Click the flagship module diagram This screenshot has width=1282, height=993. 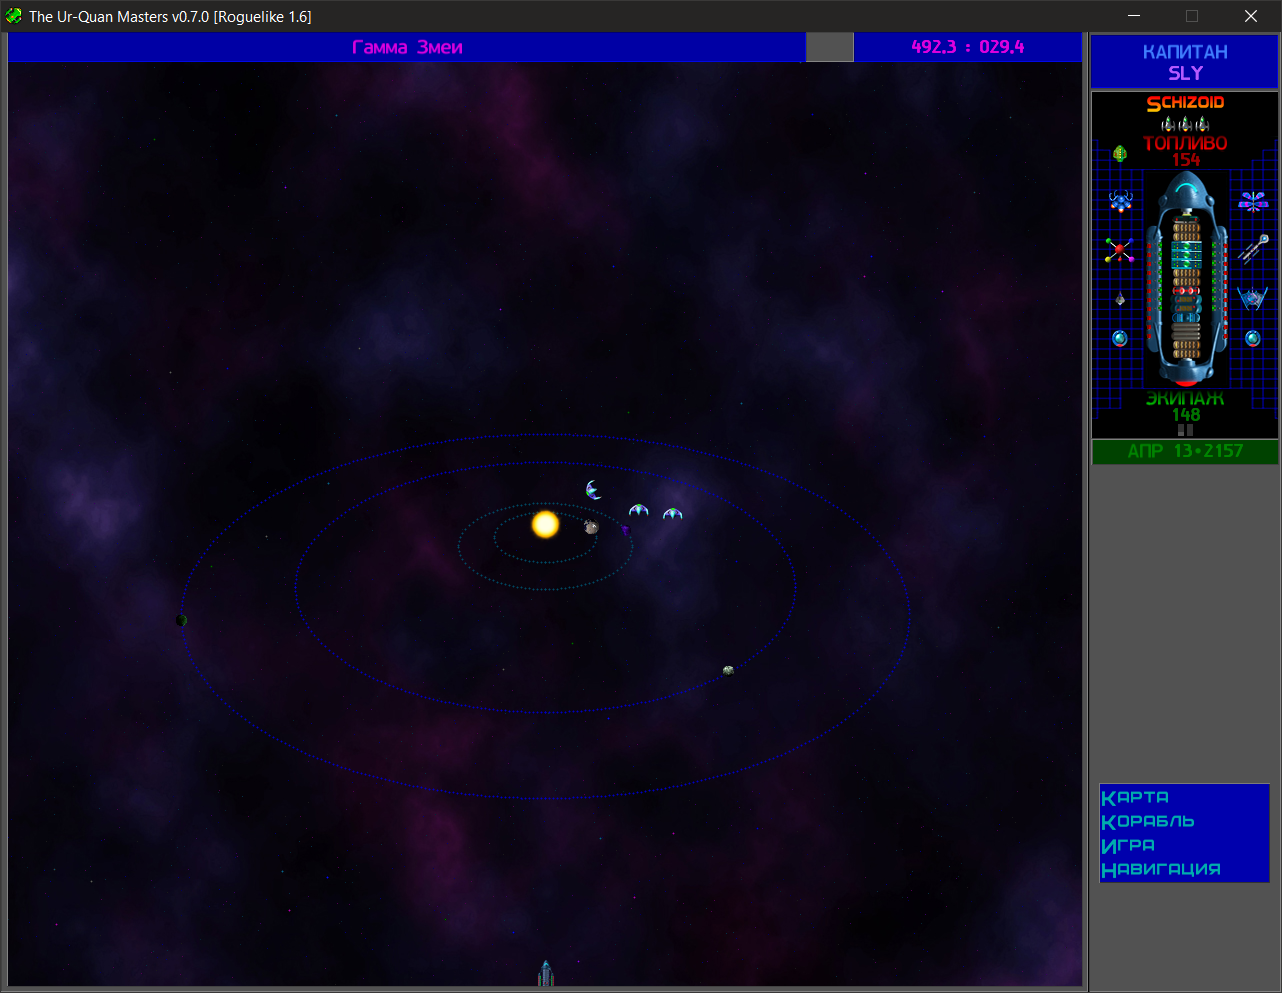(1186, 279)
